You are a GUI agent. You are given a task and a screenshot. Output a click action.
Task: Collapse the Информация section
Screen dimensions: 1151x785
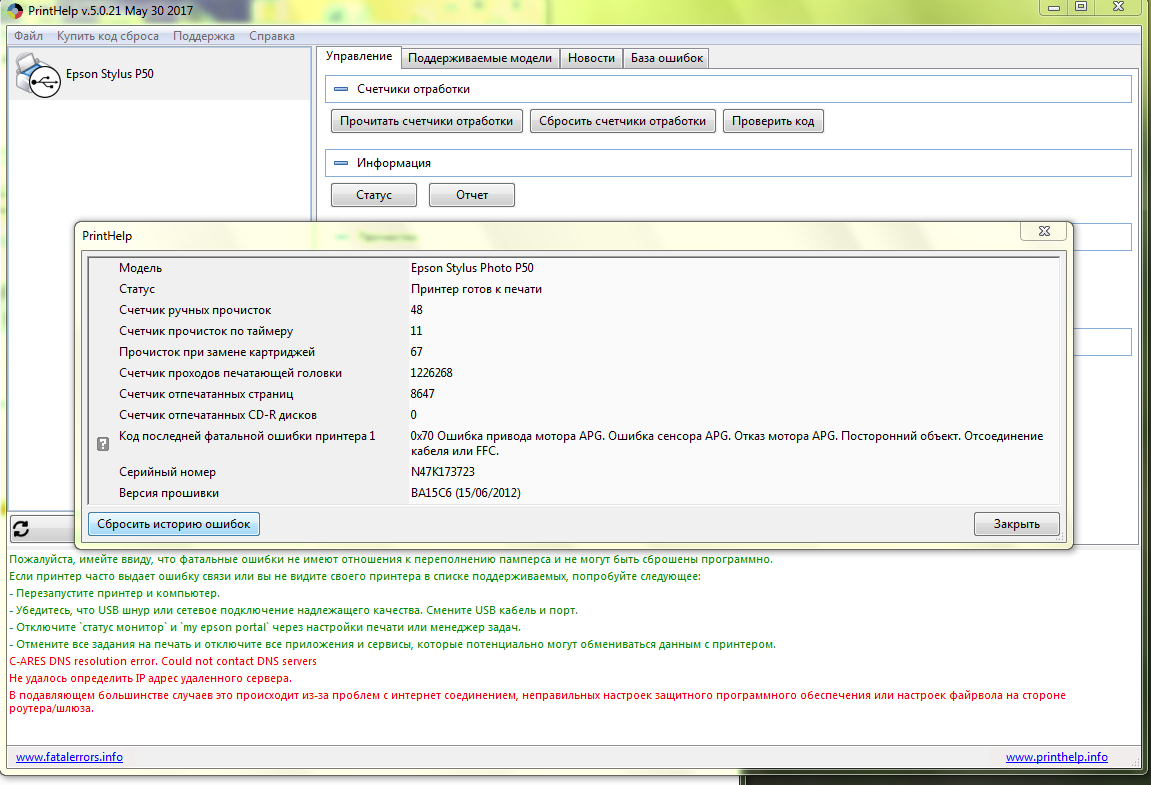point(341,163)
